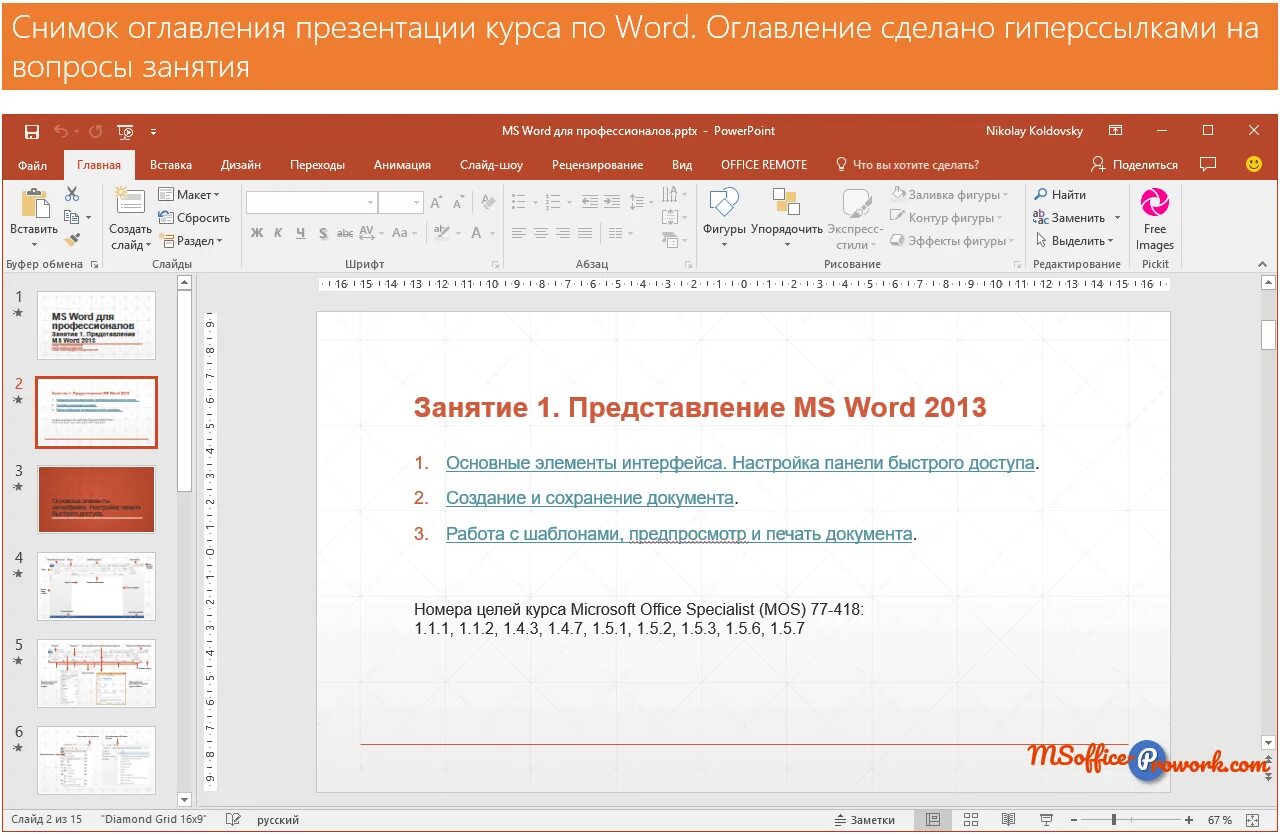Cut selection with the scissors icon
This screenshot has height=835, width=1280.
pyautogui.click(x=72, y=194)
